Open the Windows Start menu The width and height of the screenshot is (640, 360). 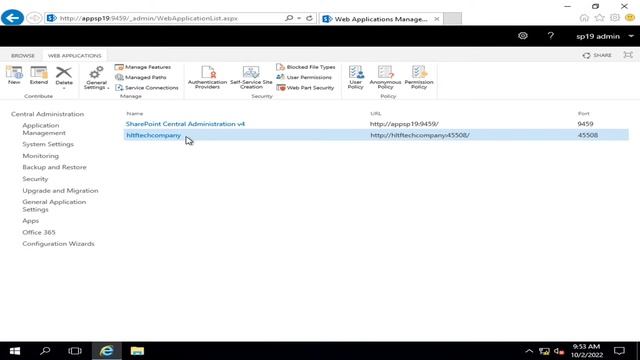click(15, 351)
